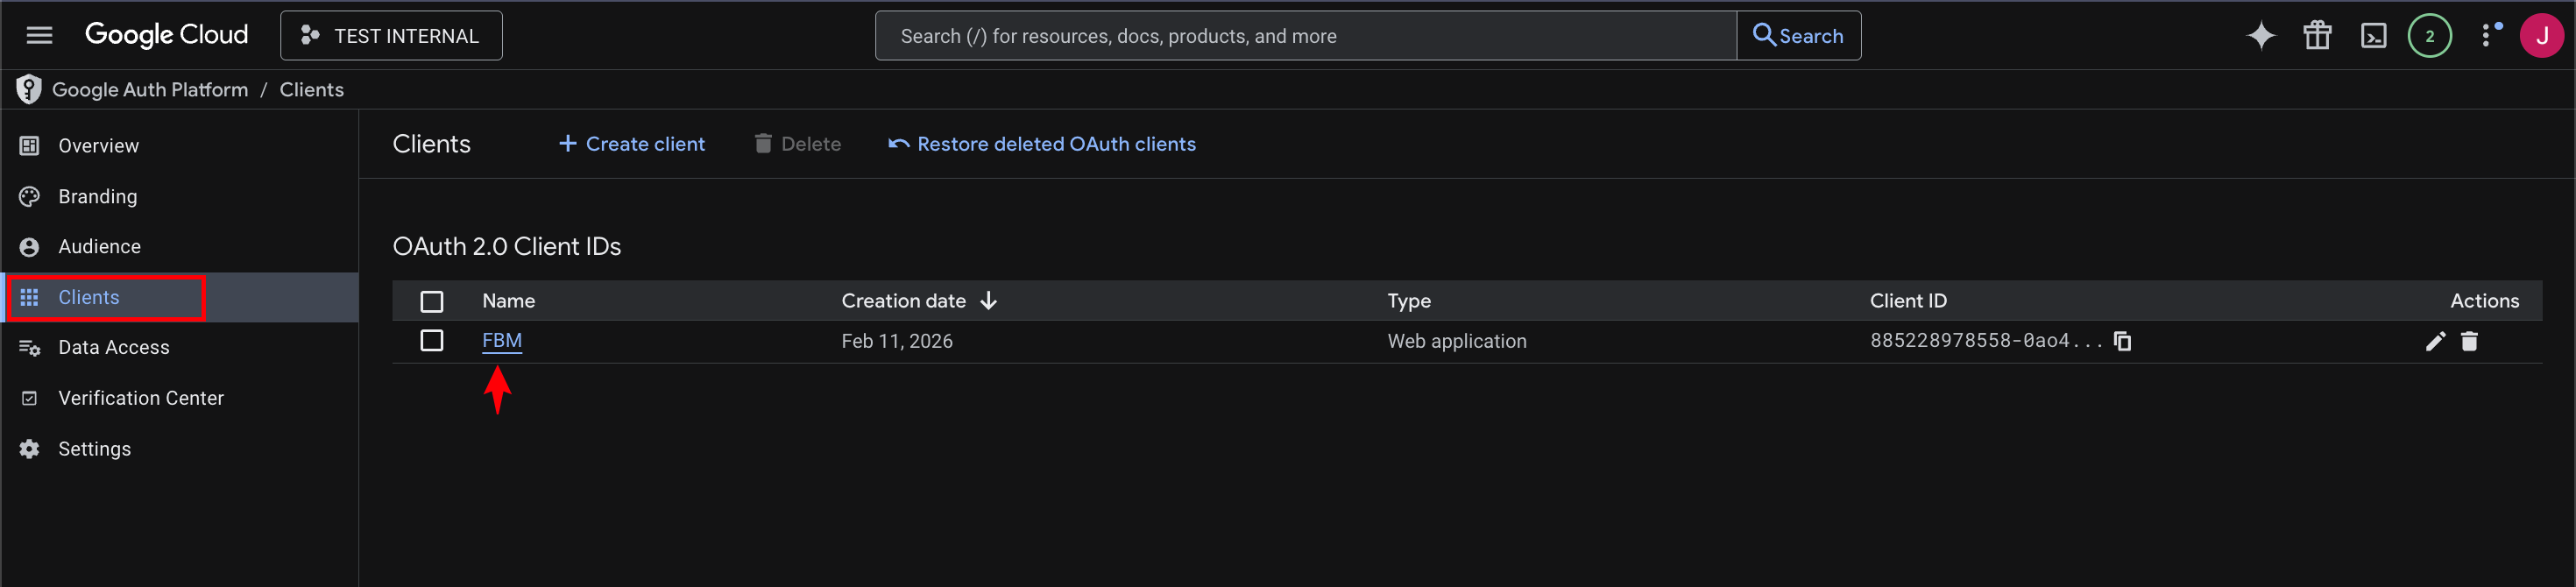This screenshot has width=2576, height=587.
Task: Open the FBM client link
Action: tap(502, 341)
